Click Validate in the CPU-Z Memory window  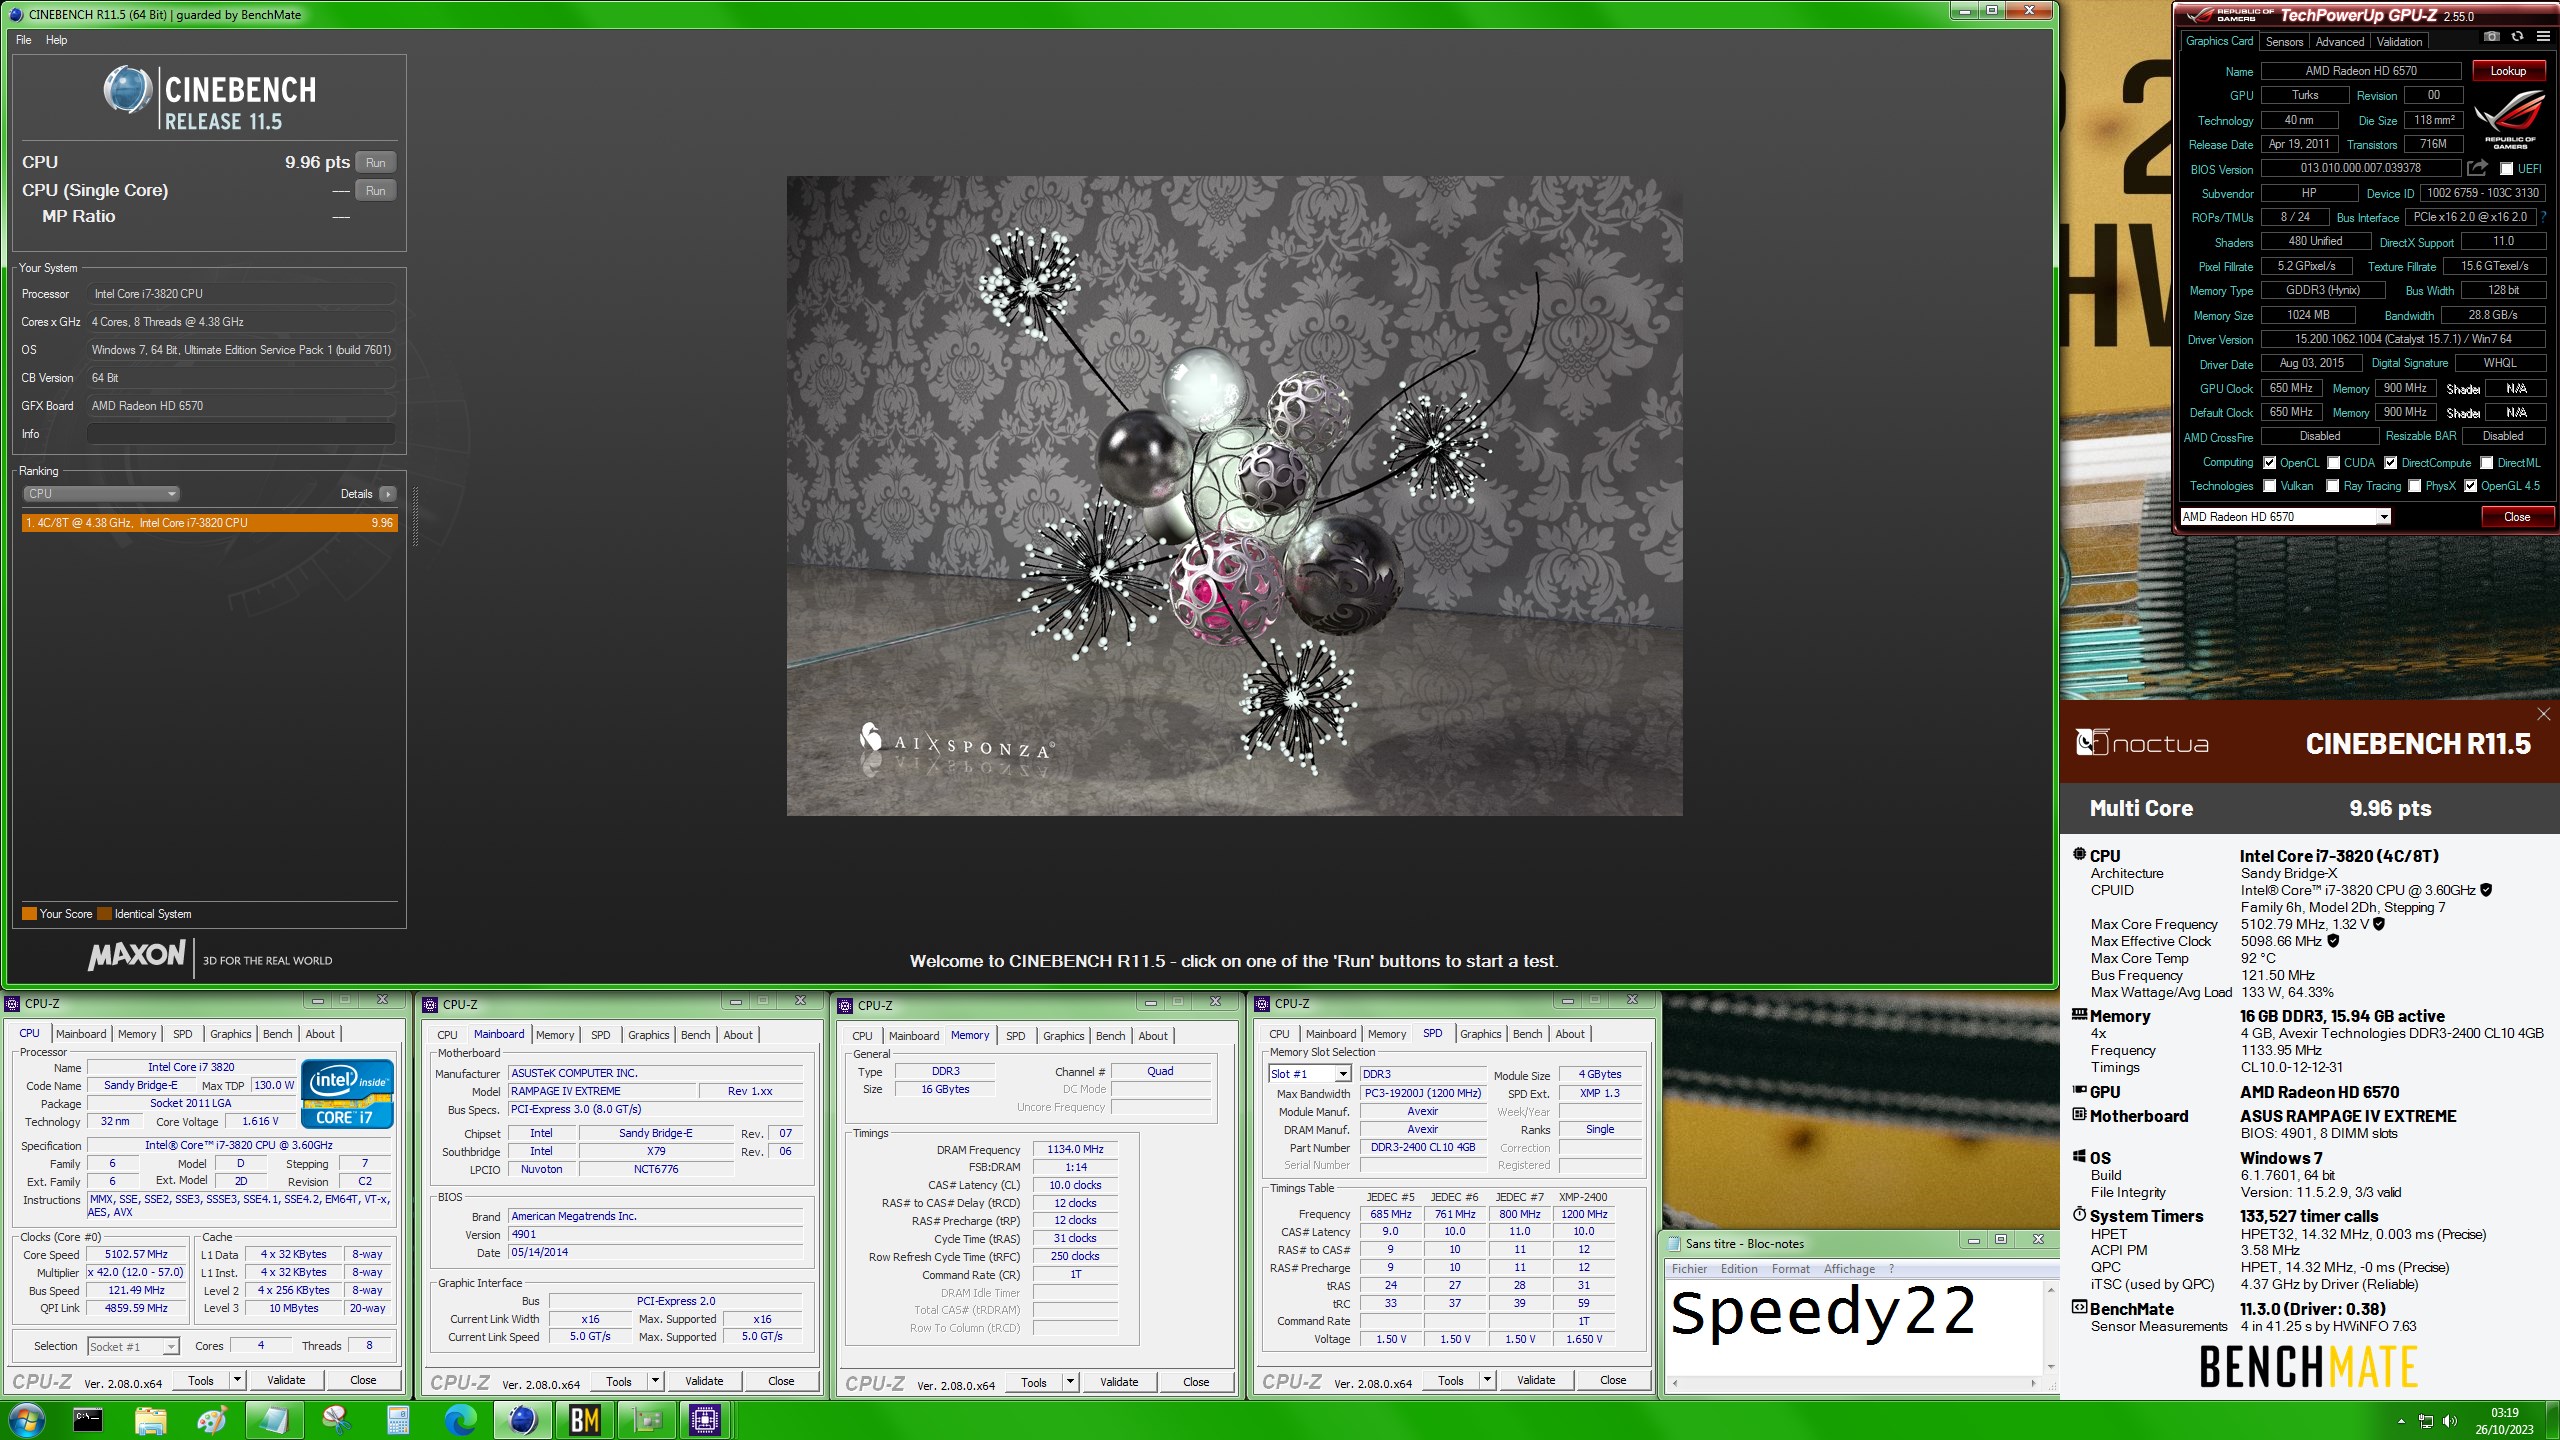1119,1382
